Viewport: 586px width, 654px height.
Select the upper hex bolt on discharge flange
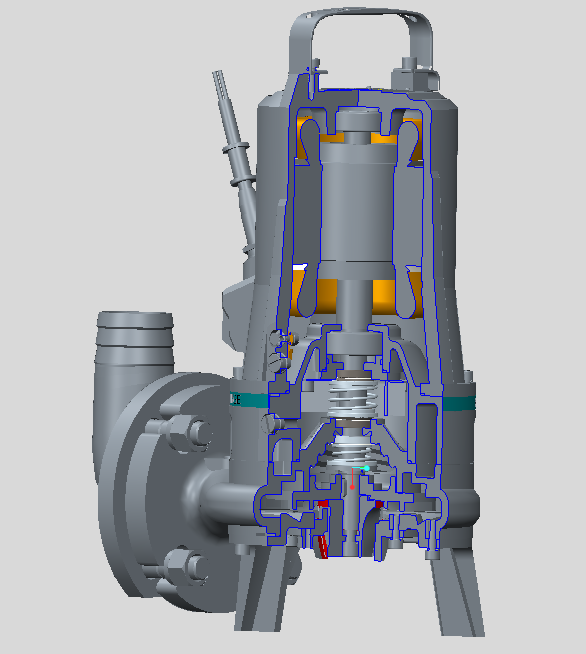(x=188, y=431)
